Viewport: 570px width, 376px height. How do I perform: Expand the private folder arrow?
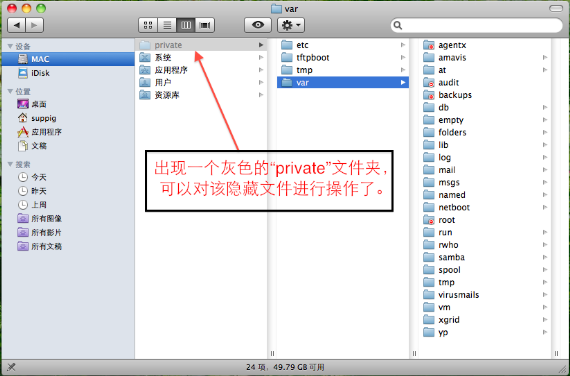click(261, 45)
